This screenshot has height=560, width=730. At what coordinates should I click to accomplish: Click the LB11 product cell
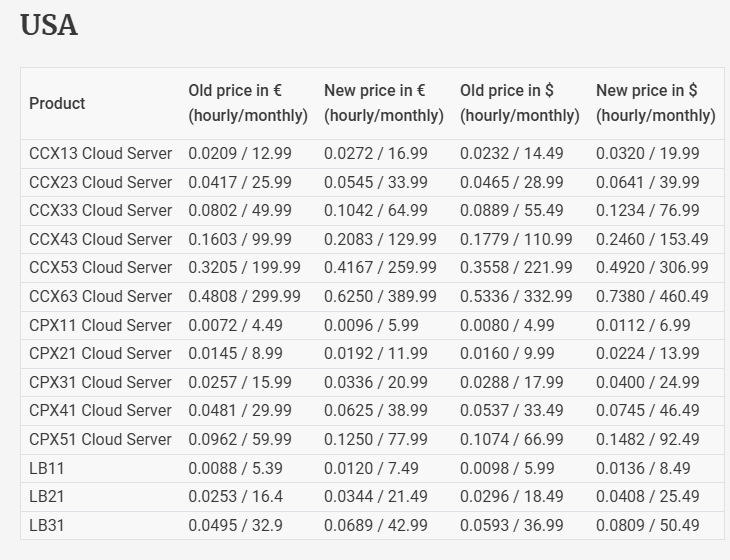pos(47,468)
